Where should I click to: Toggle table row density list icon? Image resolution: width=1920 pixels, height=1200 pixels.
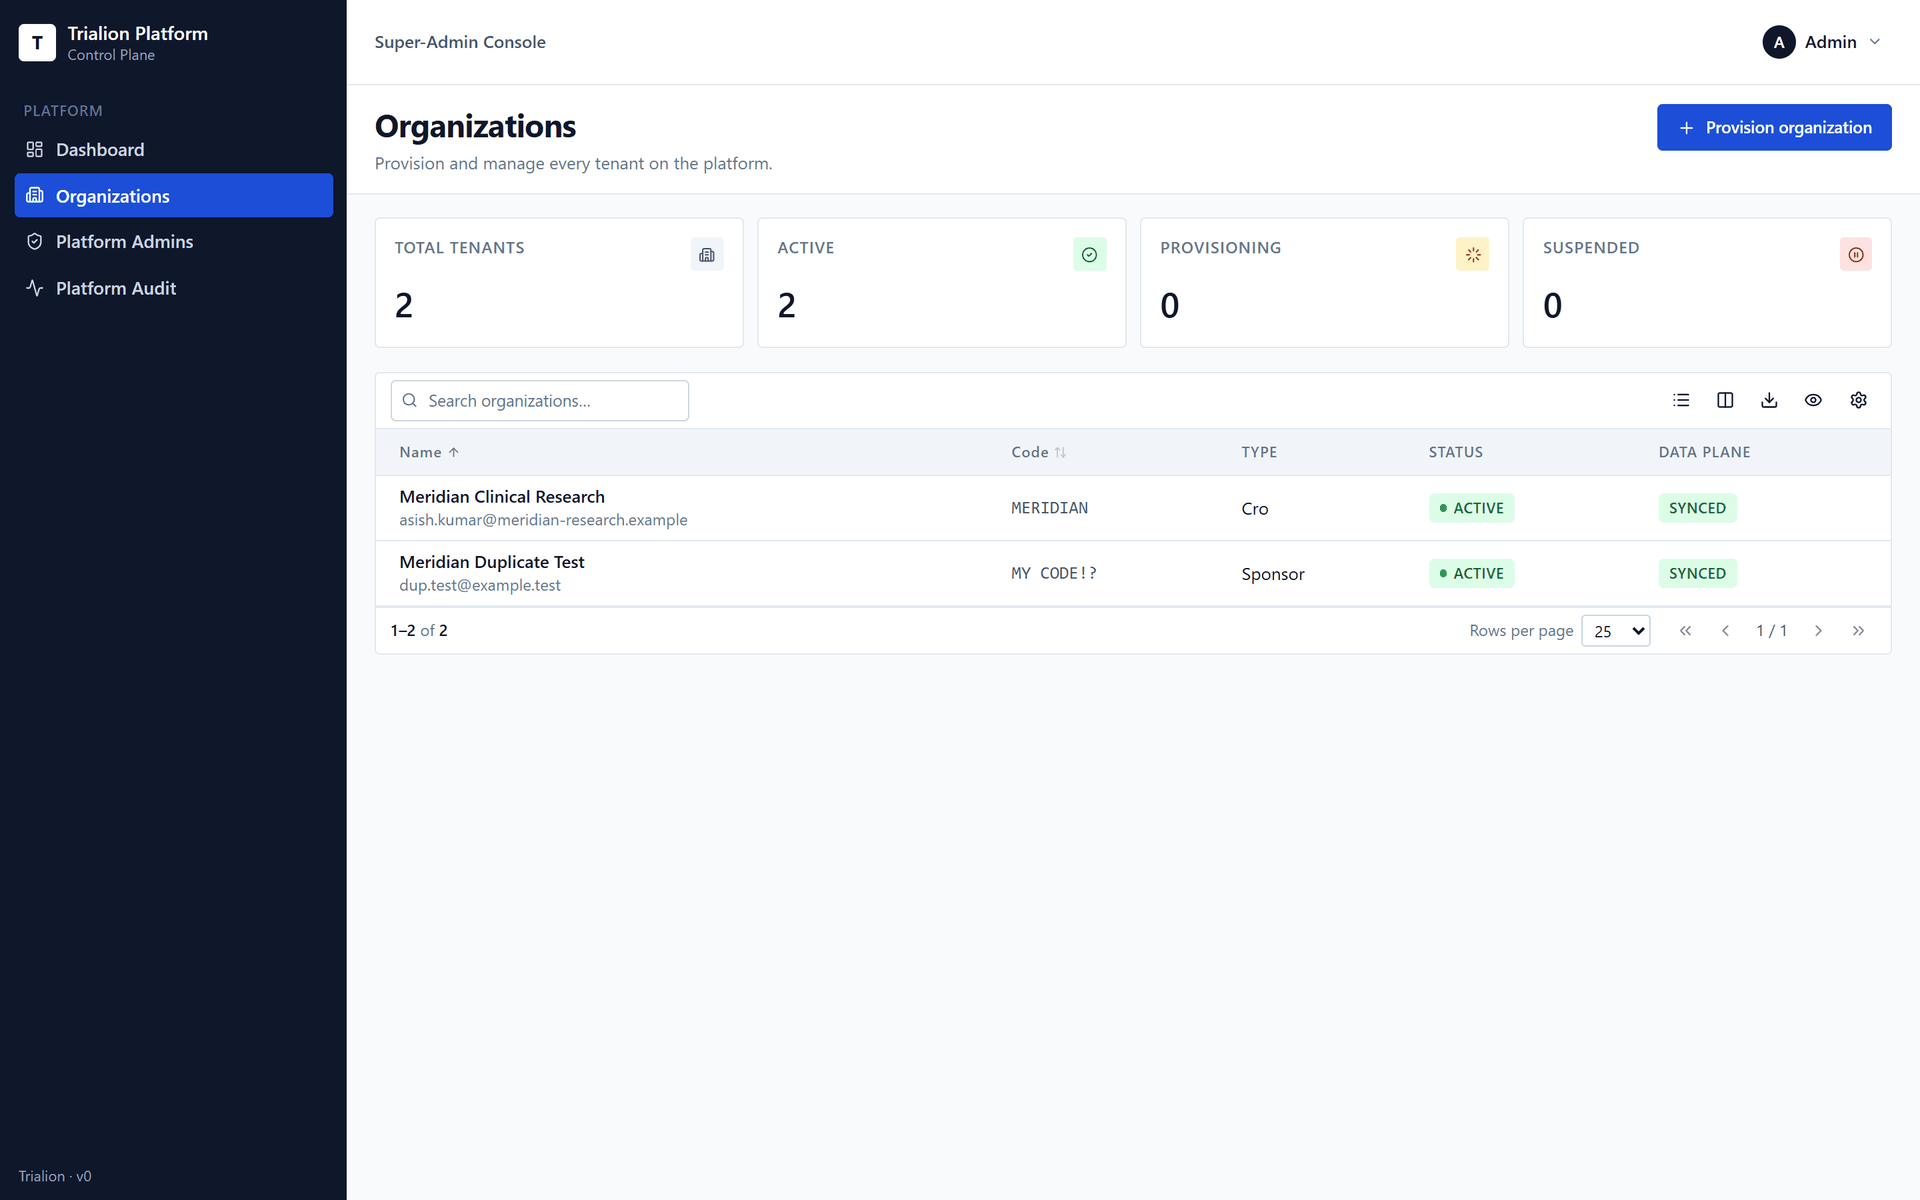click(x=1681, y=400)
